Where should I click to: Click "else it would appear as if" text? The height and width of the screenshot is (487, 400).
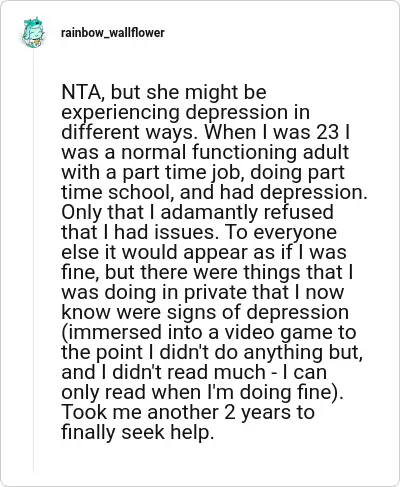(178, 252)
